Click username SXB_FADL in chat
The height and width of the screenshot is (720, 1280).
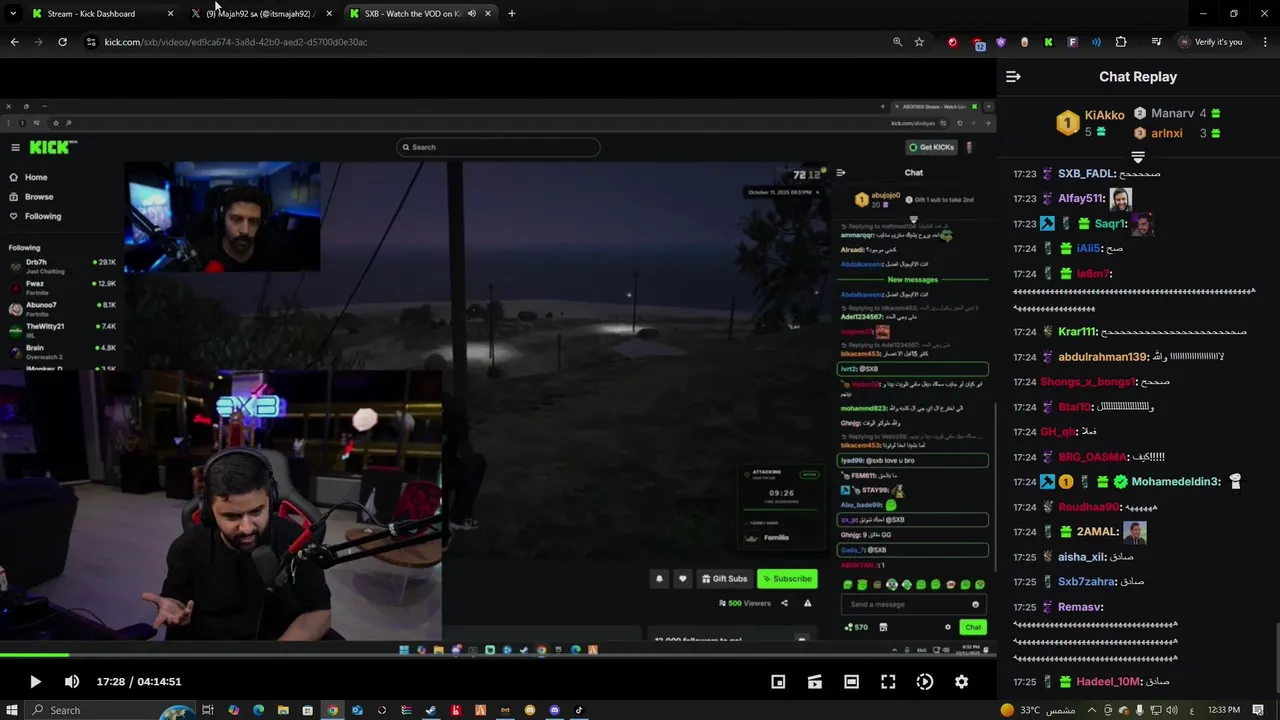[1085, 174]
